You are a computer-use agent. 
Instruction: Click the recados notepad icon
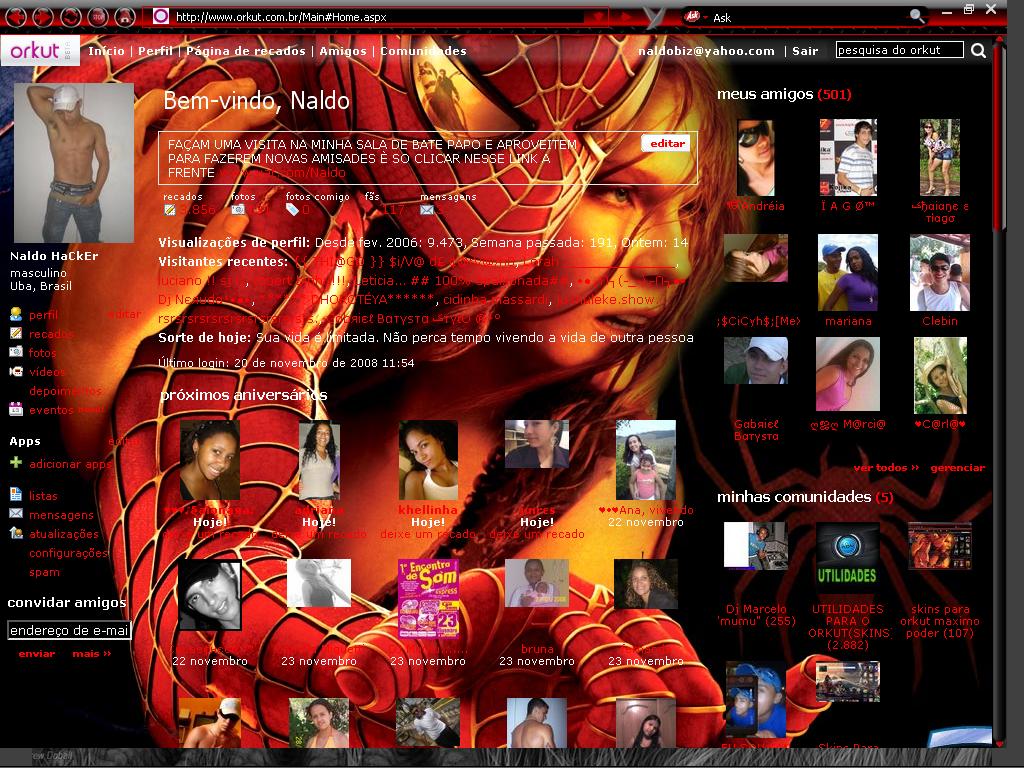pos(170,210)
